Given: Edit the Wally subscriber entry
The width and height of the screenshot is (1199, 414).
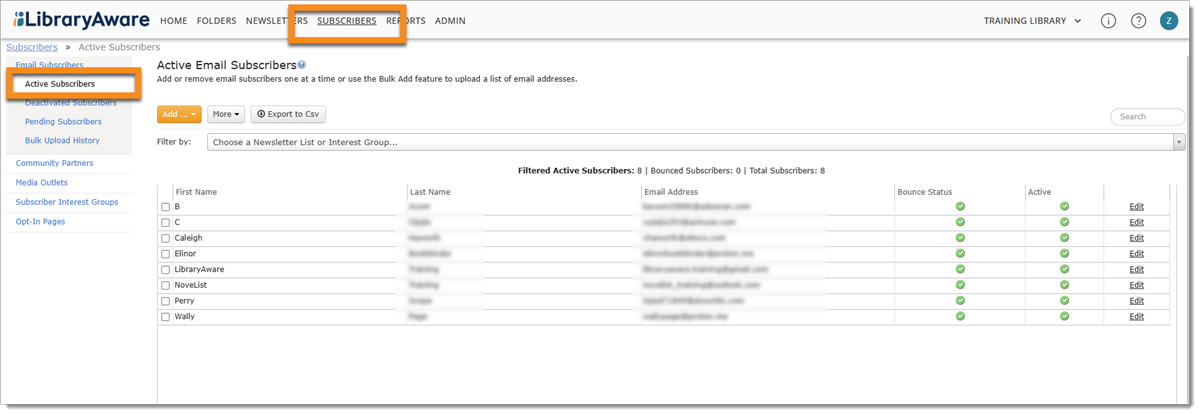Looking at the screenshot, I should pyautogui.click(x=1136, y=316).
